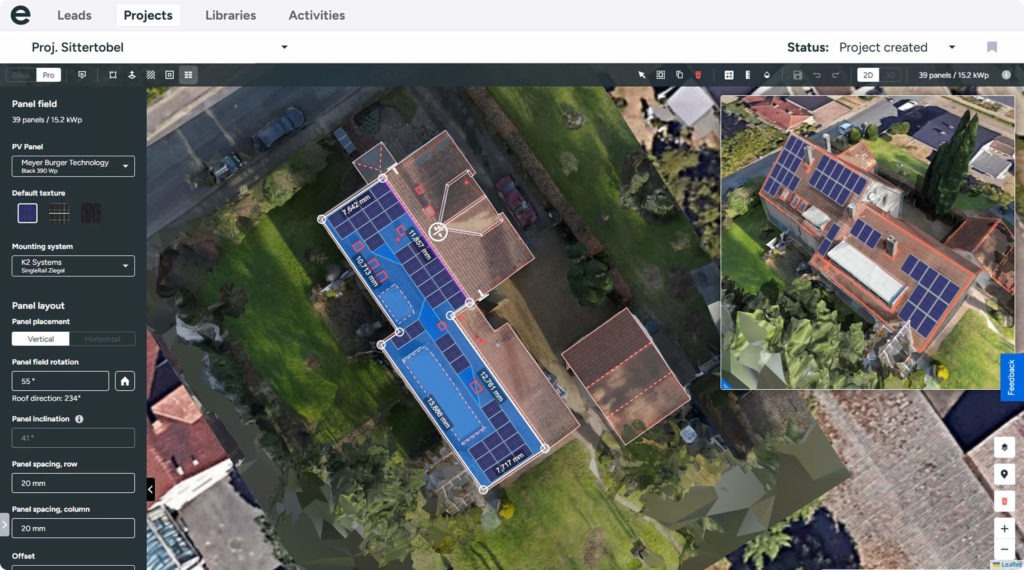Choose the solid blue default texture swatch

(x=28, y=213)
